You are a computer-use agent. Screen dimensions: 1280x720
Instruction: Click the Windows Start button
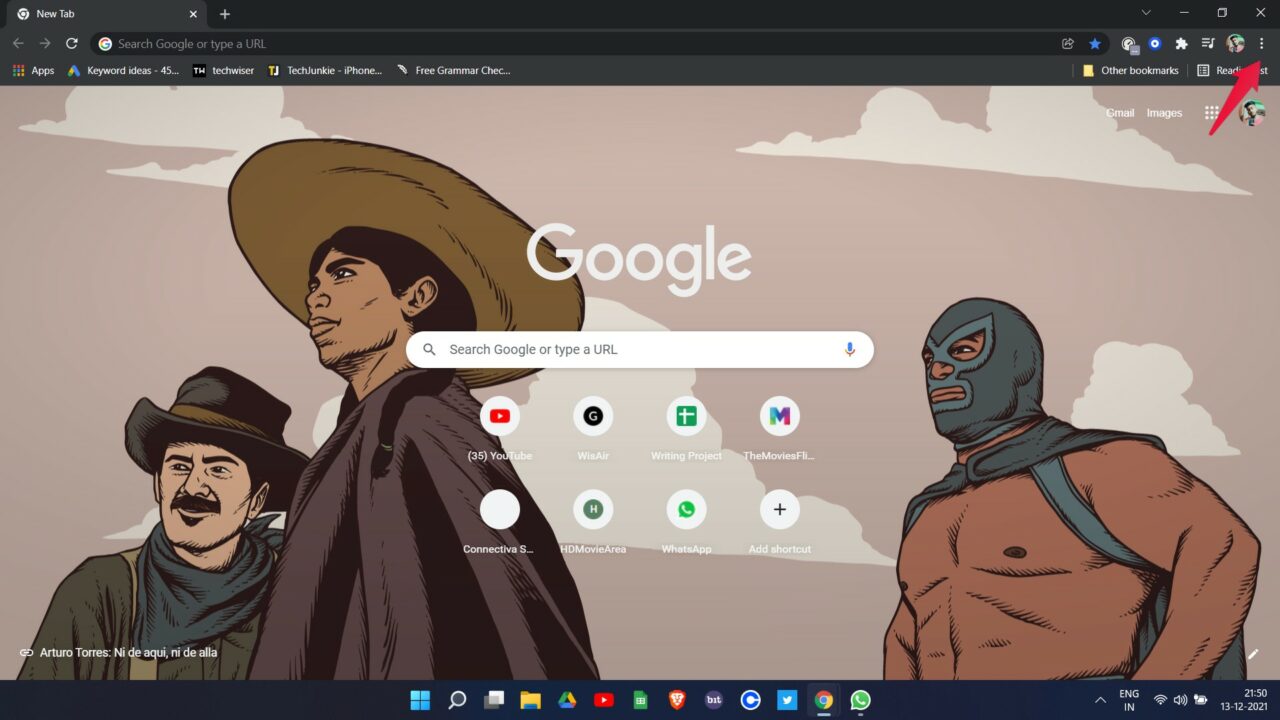coord(420,700)
